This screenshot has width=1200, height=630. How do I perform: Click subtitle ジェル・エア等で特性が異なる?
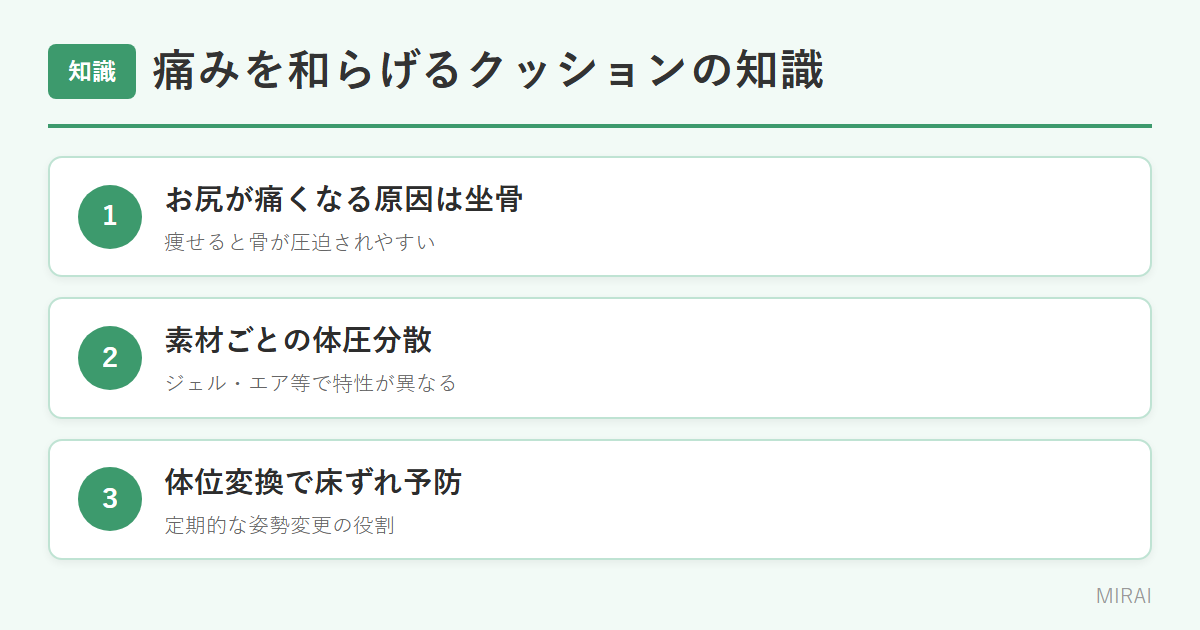(311, 383)
